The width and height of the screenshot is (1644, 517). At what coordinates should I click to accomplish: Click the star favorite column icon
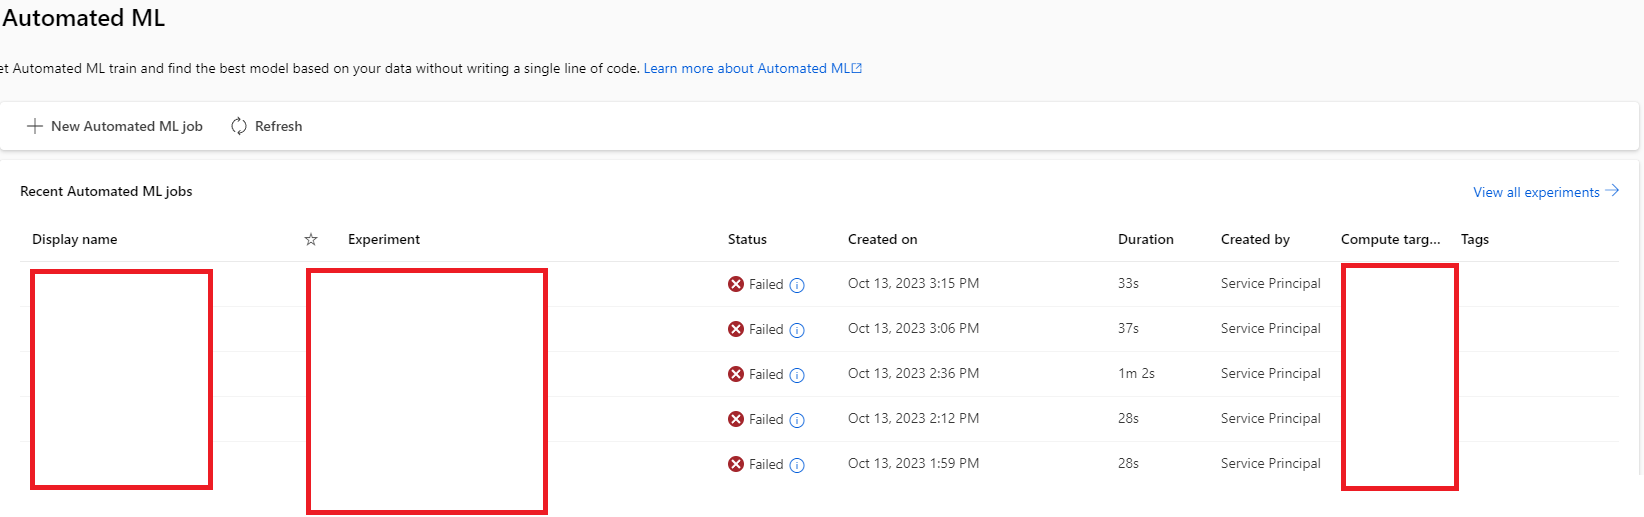coord(311,239)
